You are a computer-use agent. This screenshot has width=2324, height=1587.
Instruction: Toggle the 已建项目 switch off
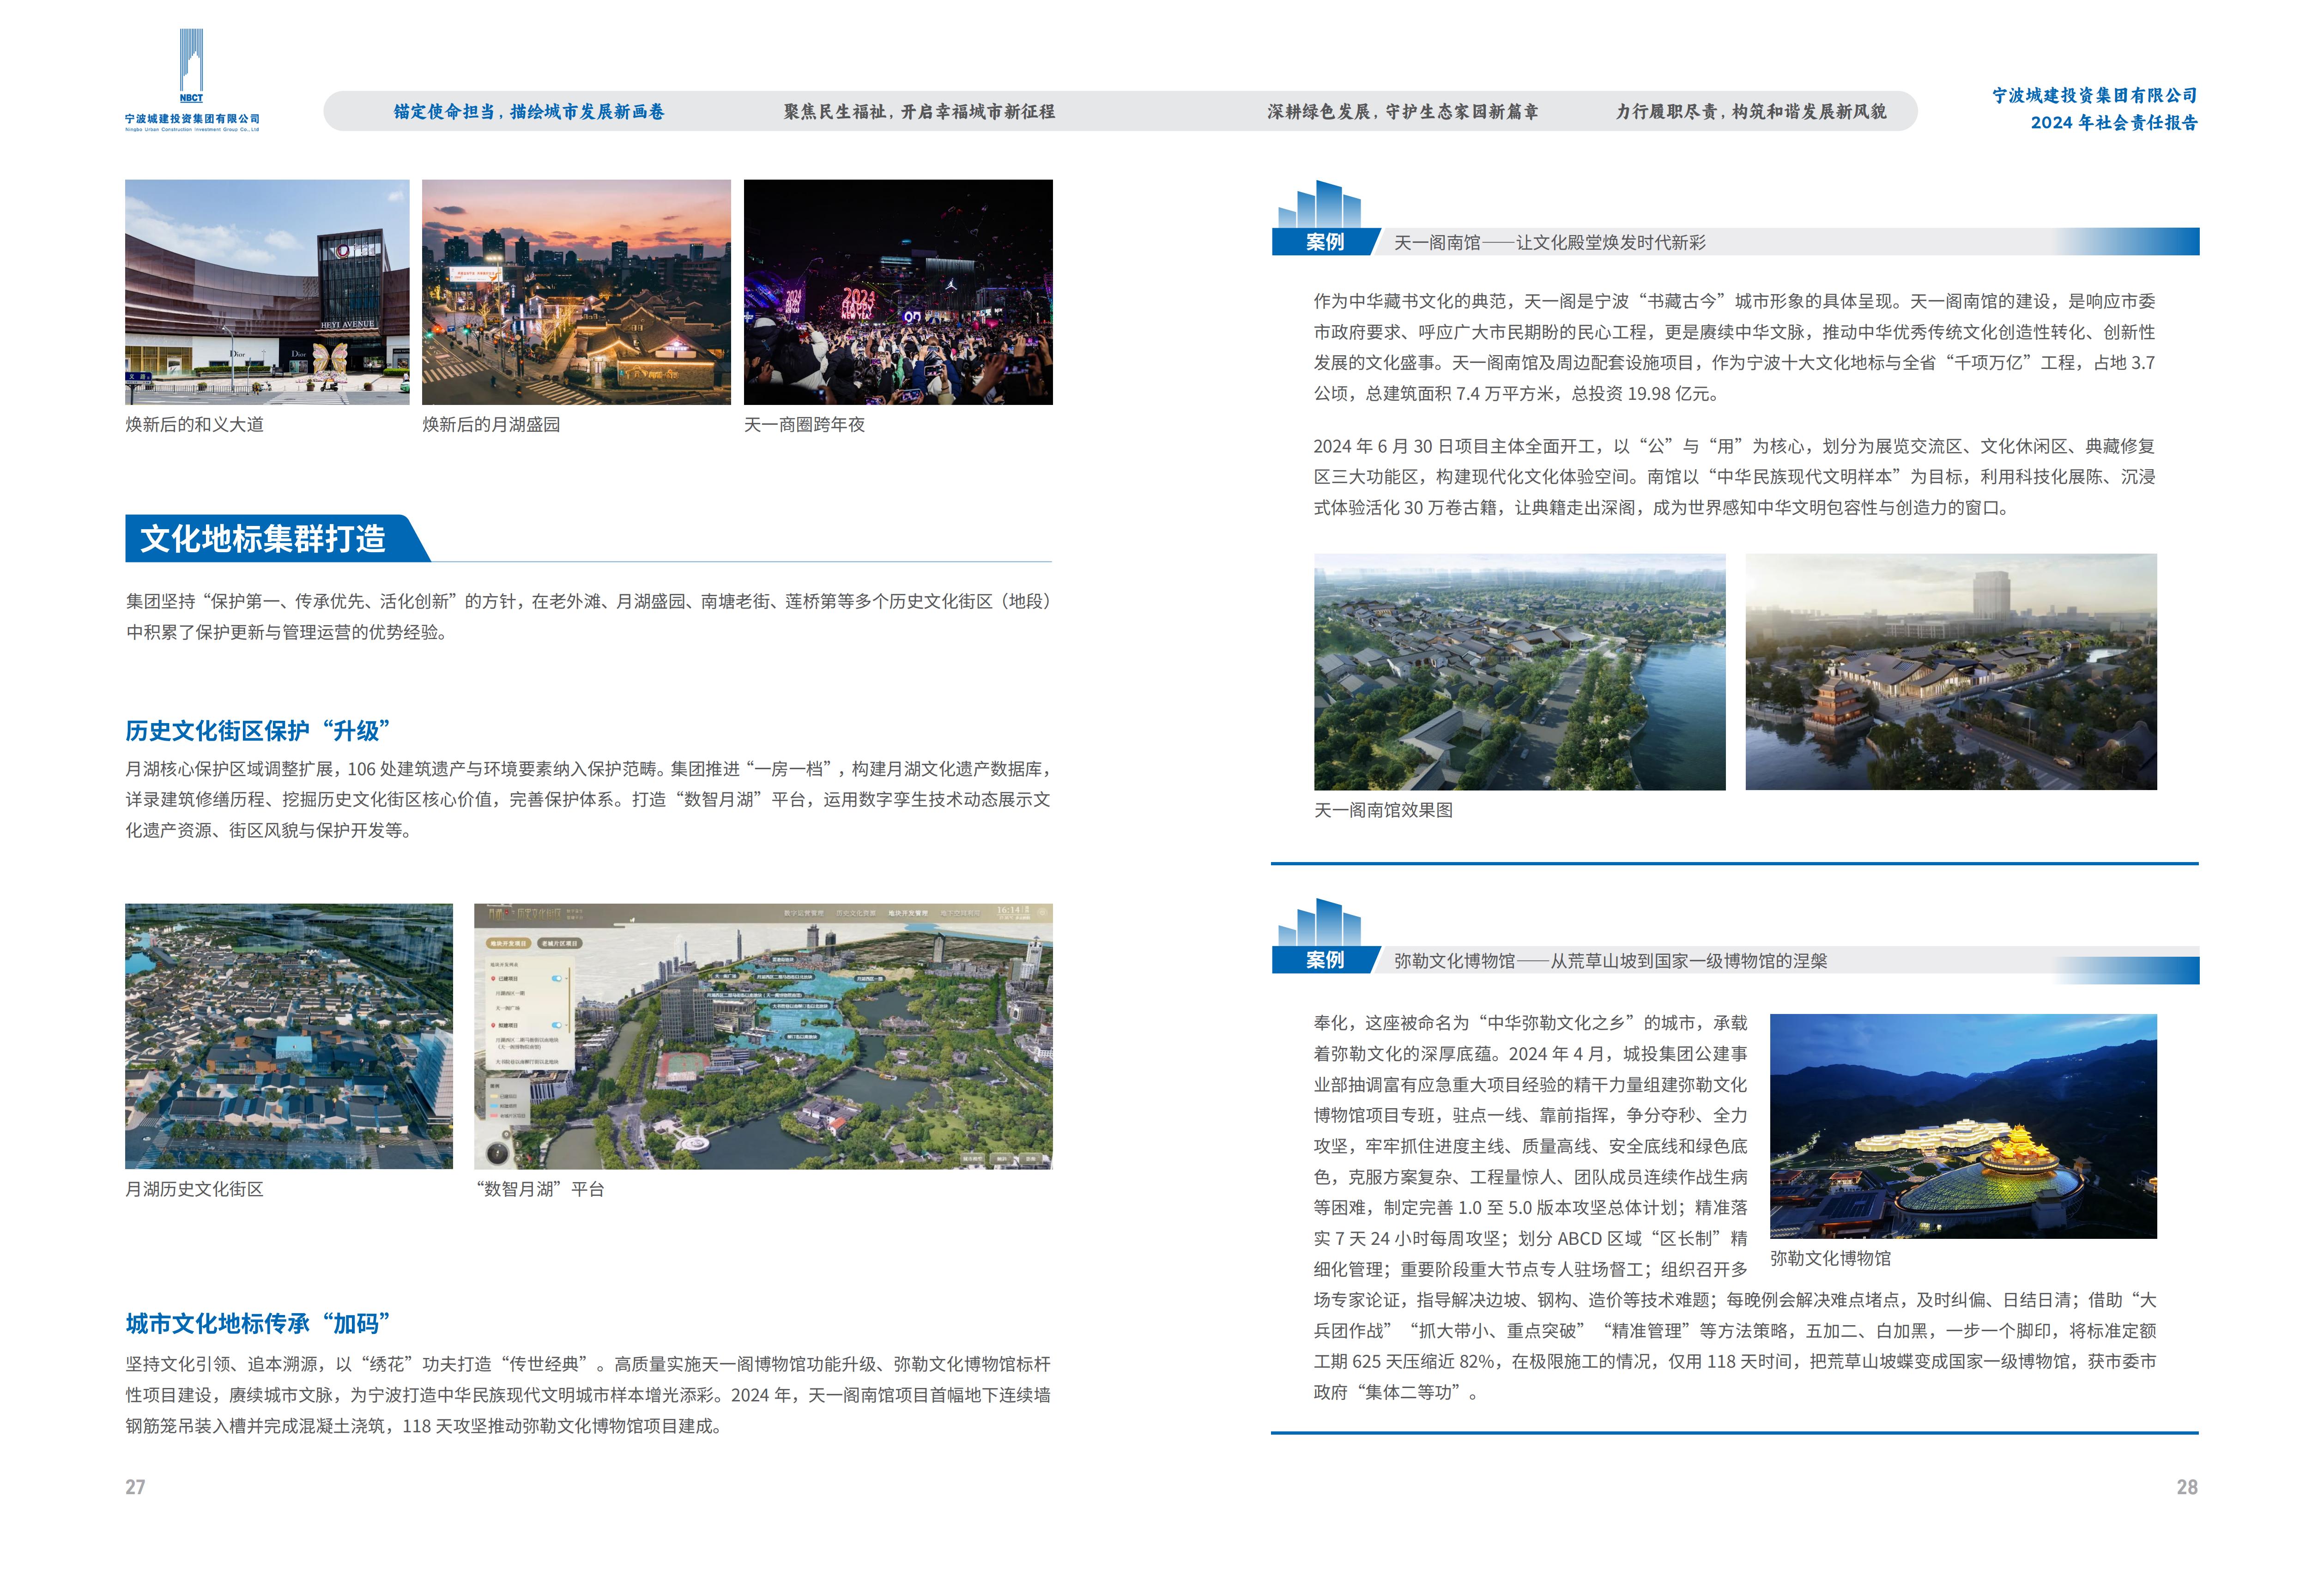click(x=557, y=979)
